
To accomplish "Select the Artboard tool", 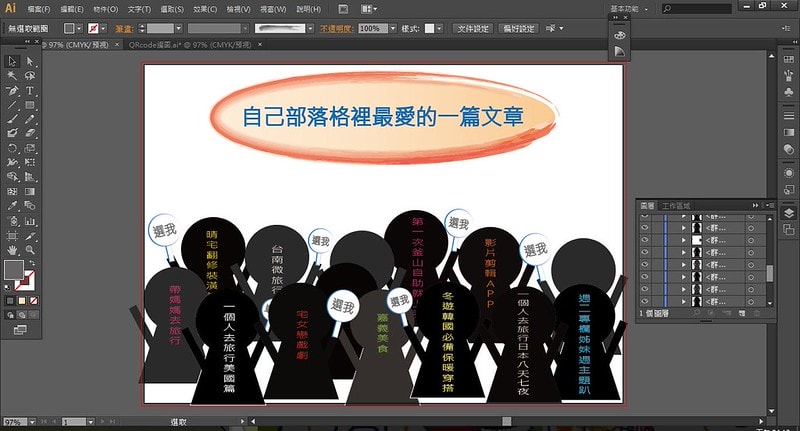I will [x=12, y=236].
